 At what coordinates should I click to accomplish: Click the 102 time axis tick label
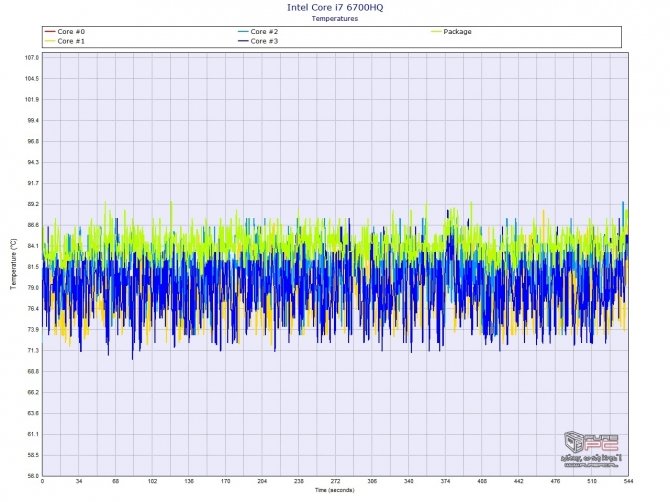click(153, 481)
